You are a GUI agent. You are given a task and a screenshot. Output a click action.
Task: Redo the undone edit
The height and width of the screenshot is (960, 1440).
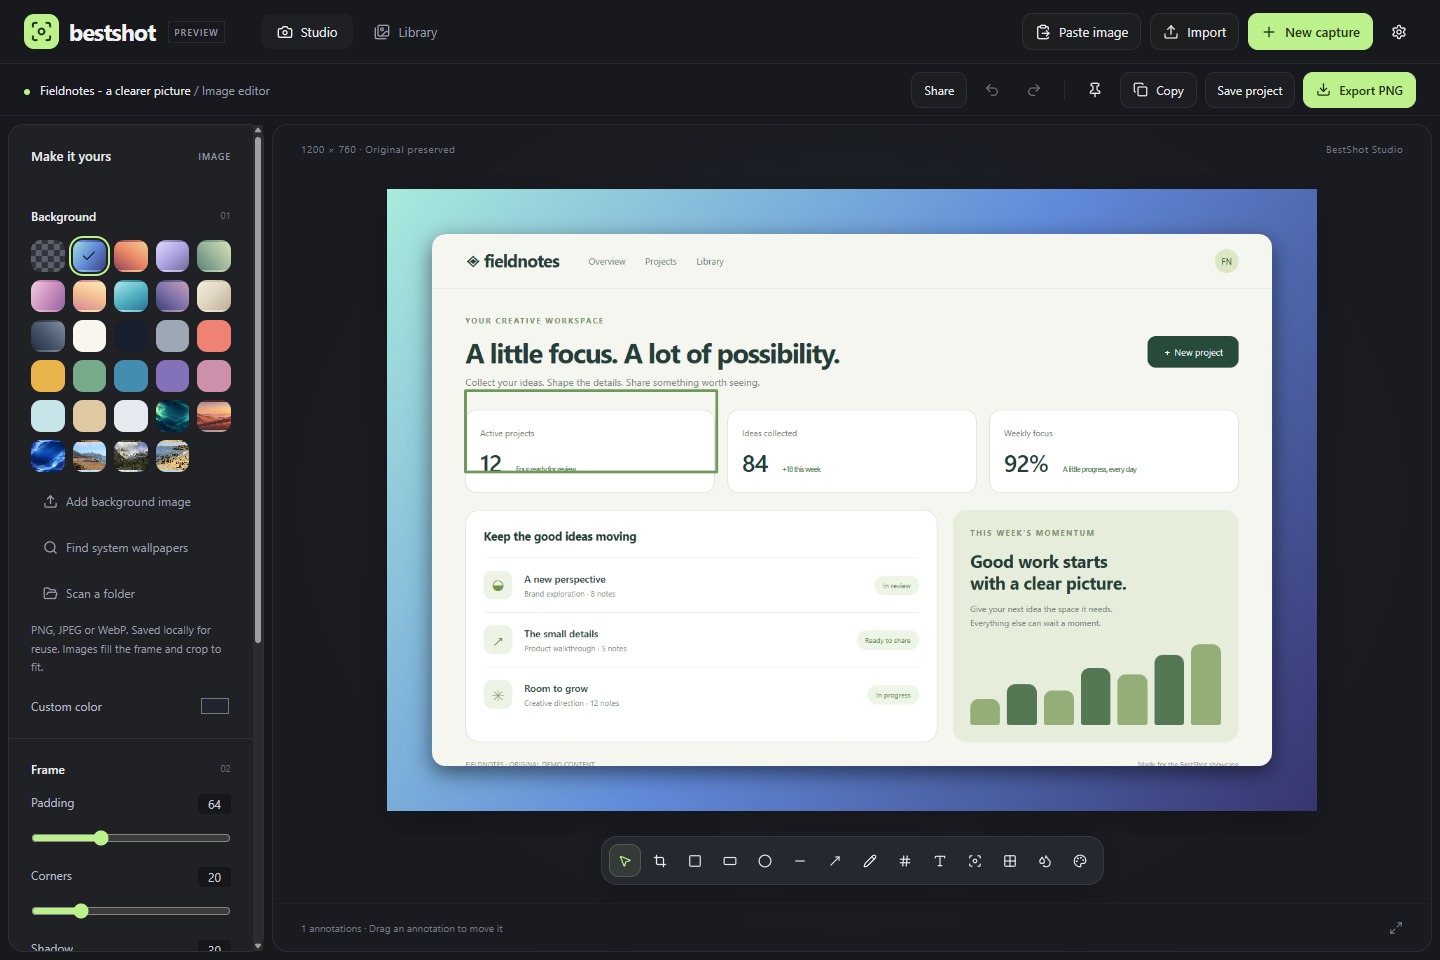pyautogui.click(x=1034, y=90)
